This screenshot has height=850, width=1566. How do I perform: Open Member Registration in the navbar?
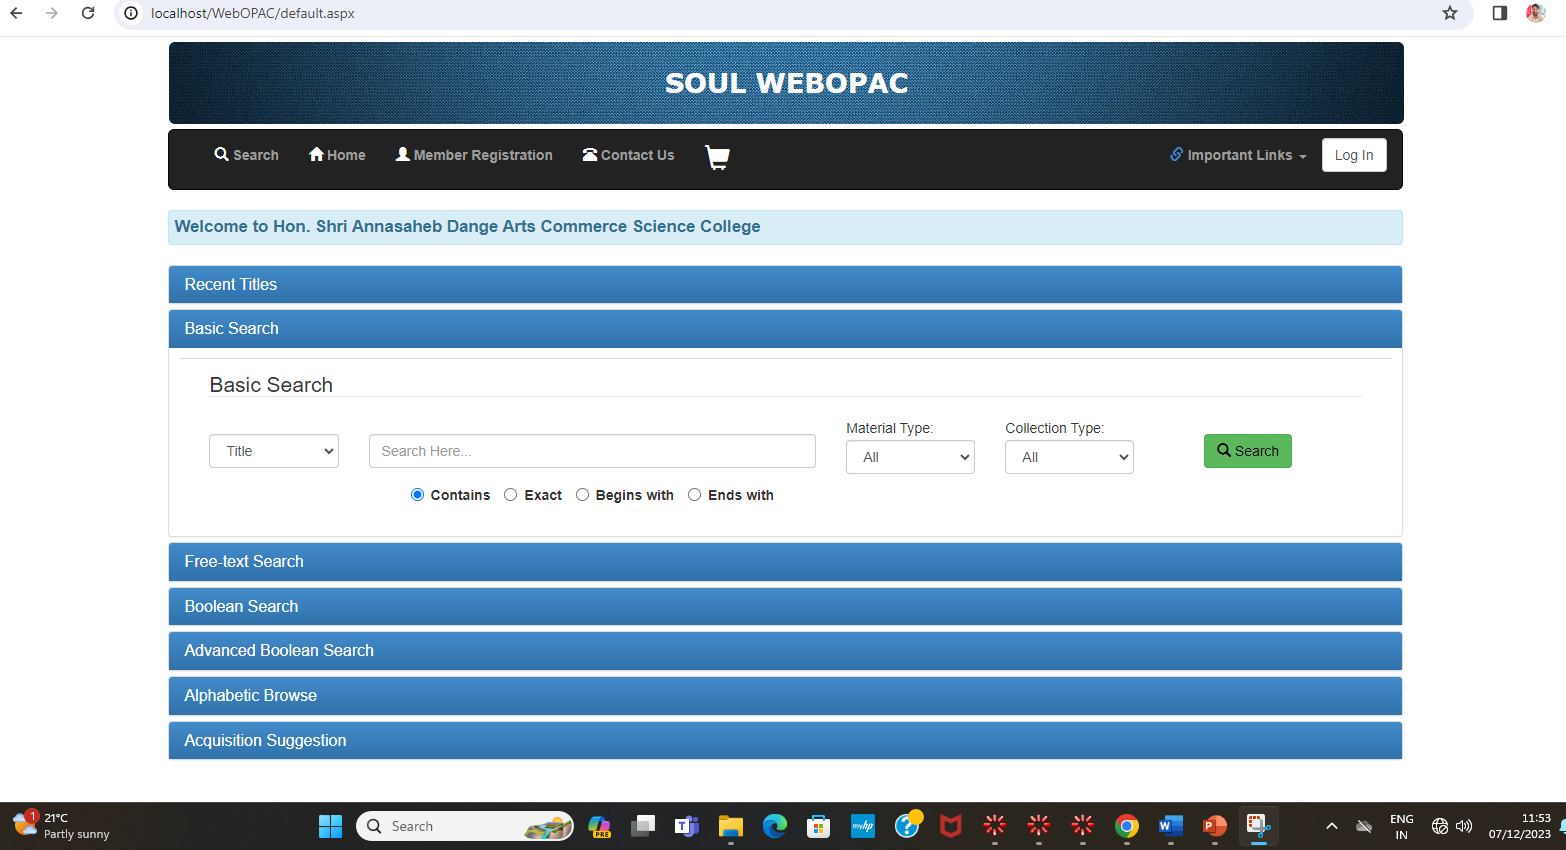474,155
